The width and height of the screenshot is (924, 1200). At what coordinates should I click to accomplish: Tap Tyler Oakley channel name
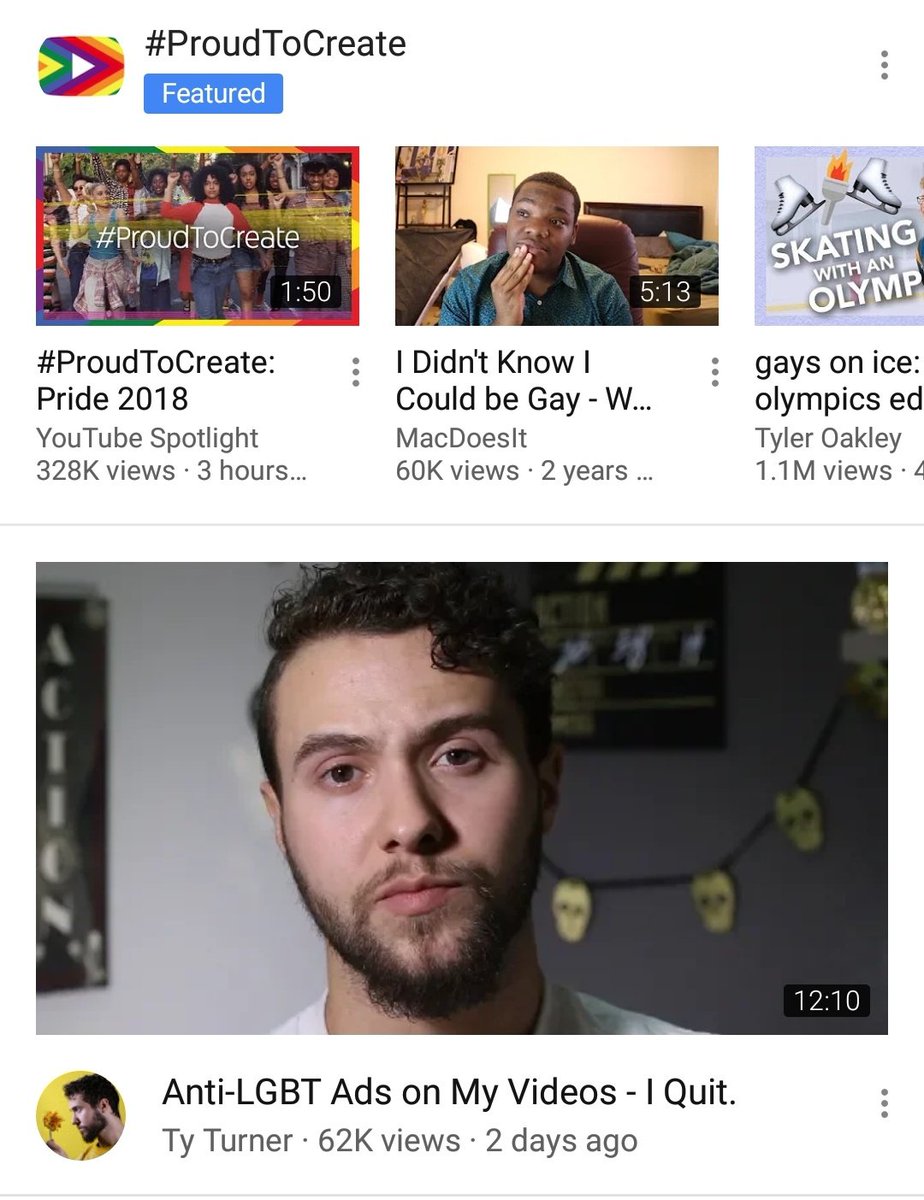coord(828,438)
